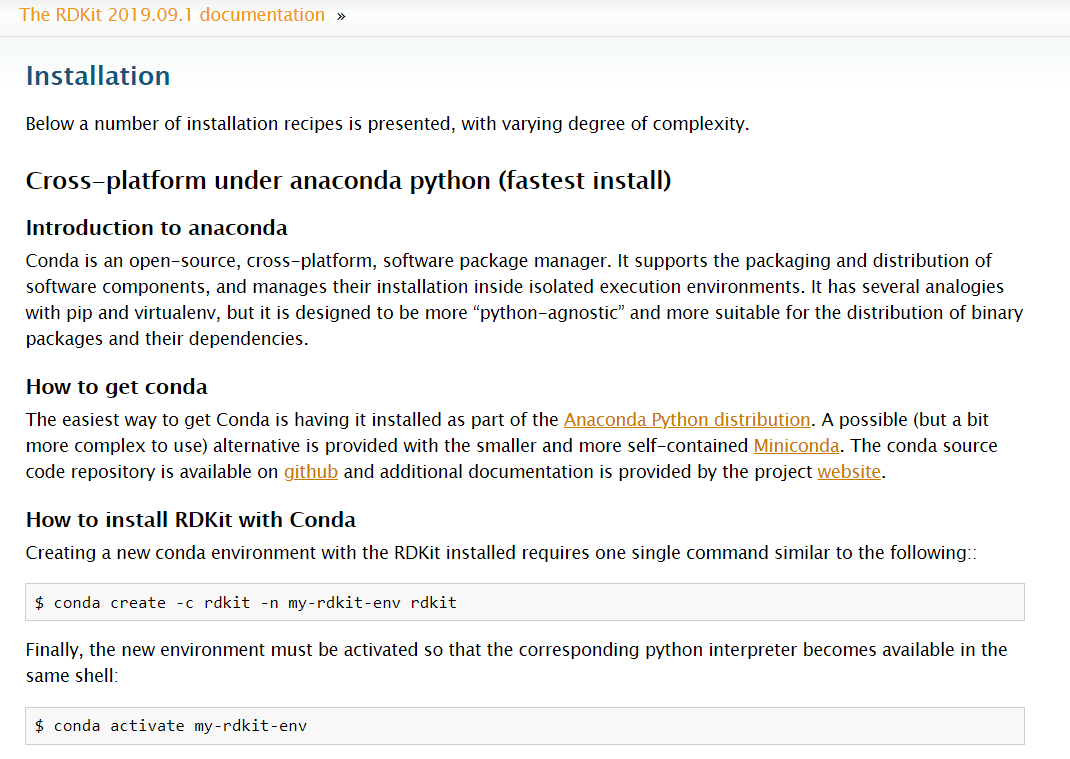Click the Installation page heading
Image resolution: width=1070 pixels, height=759 pixels.
point(98,76)
